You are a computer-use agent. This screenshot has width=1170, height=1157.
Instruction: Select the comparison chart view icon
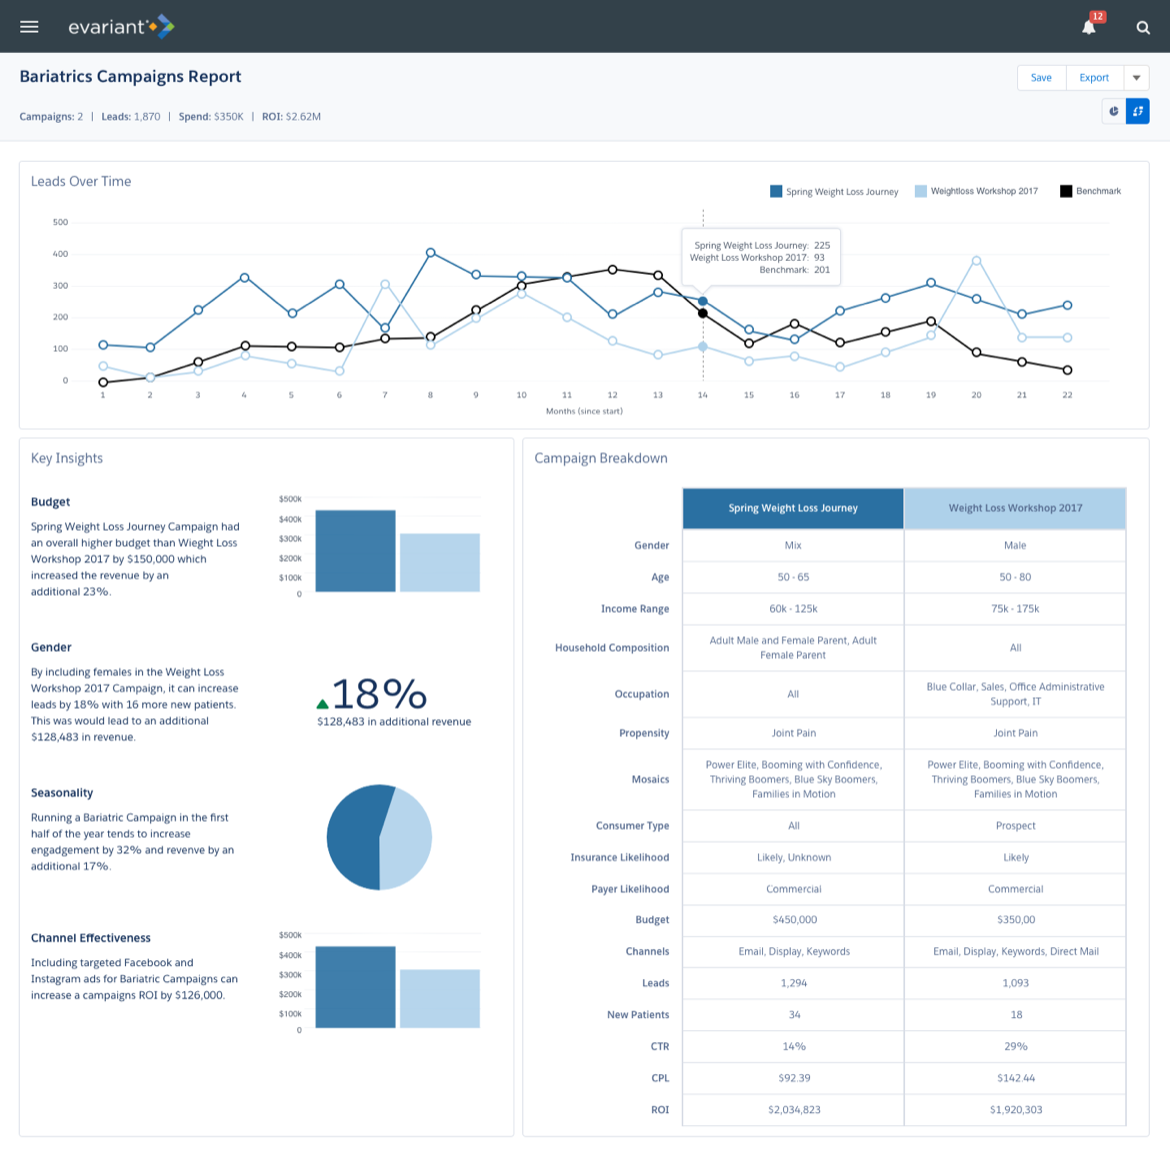(1138, 111)
